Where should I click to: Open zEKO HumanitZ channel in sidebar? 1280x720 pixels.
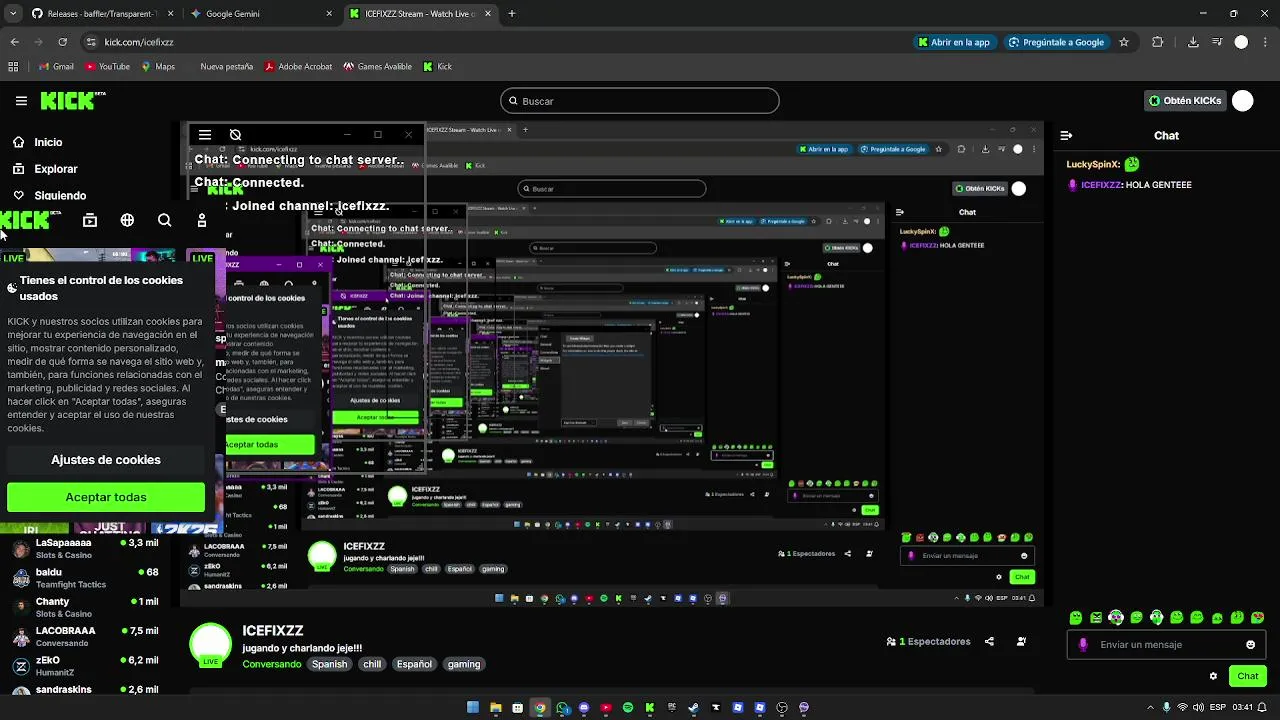coord(85,666)
